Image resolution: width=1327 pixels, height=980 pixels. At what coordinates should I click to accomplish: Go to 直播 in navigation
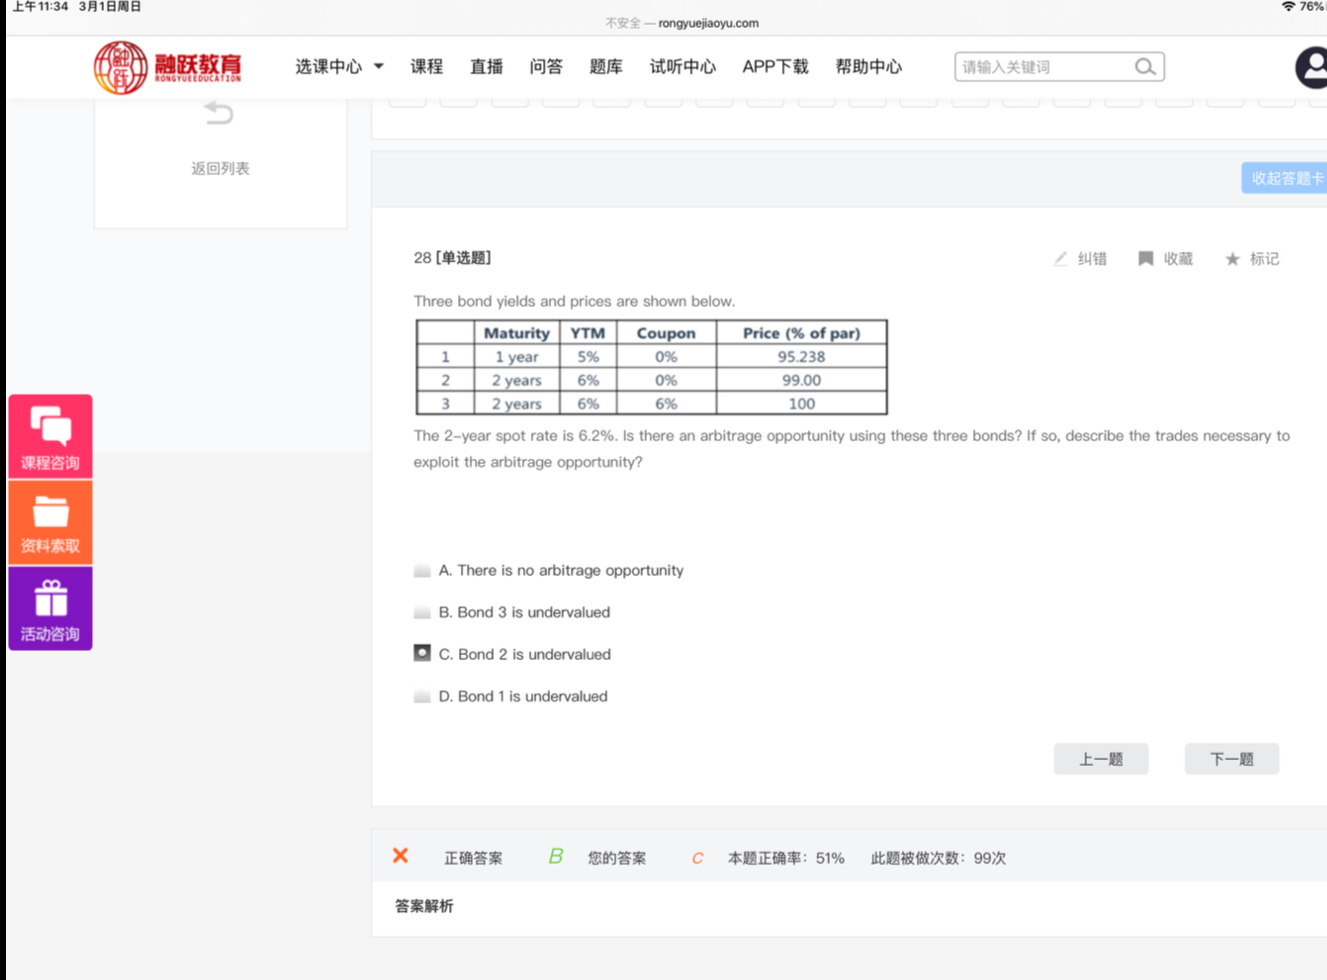[x=487, y=67]
